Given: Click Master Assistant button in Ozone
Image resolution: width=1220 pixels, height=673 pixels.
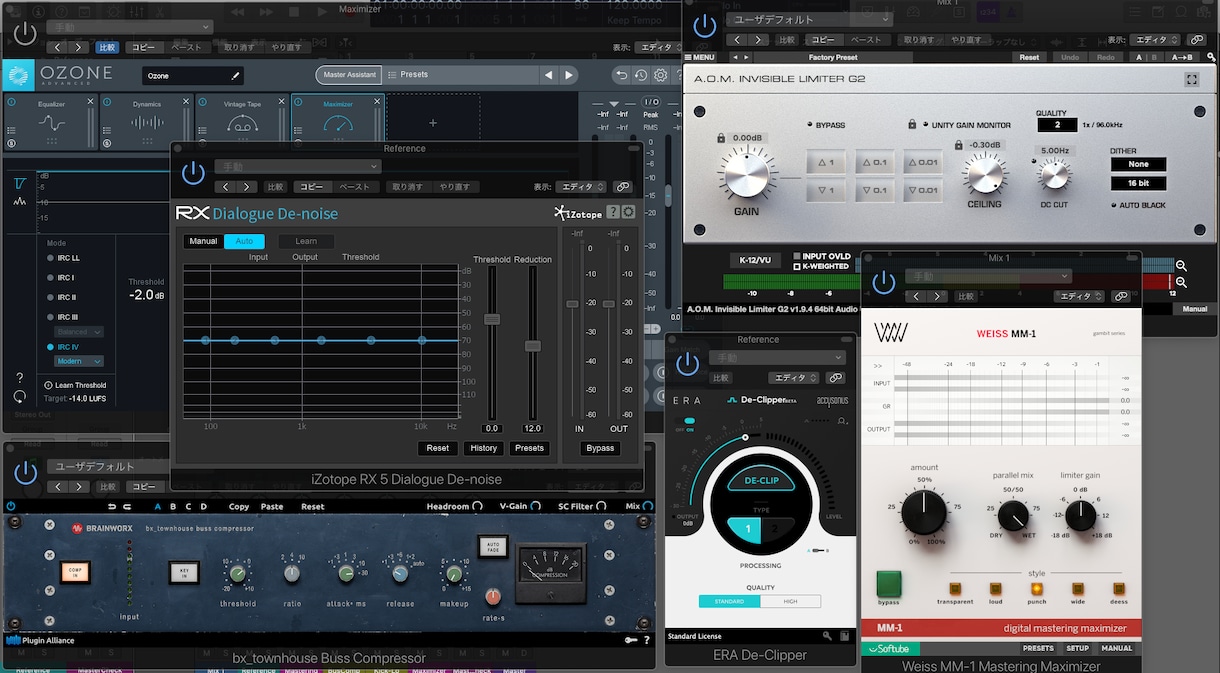Looking at the screenshot, I should [x=348, y=75].
